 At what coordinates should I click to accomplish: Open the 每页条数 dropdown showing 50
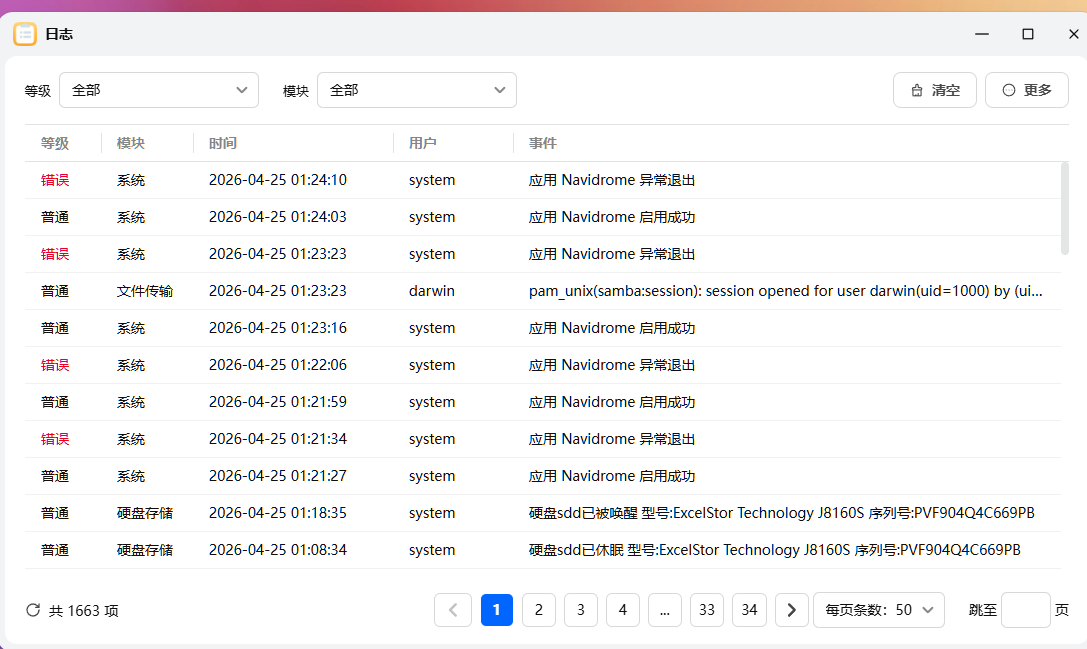878,610
